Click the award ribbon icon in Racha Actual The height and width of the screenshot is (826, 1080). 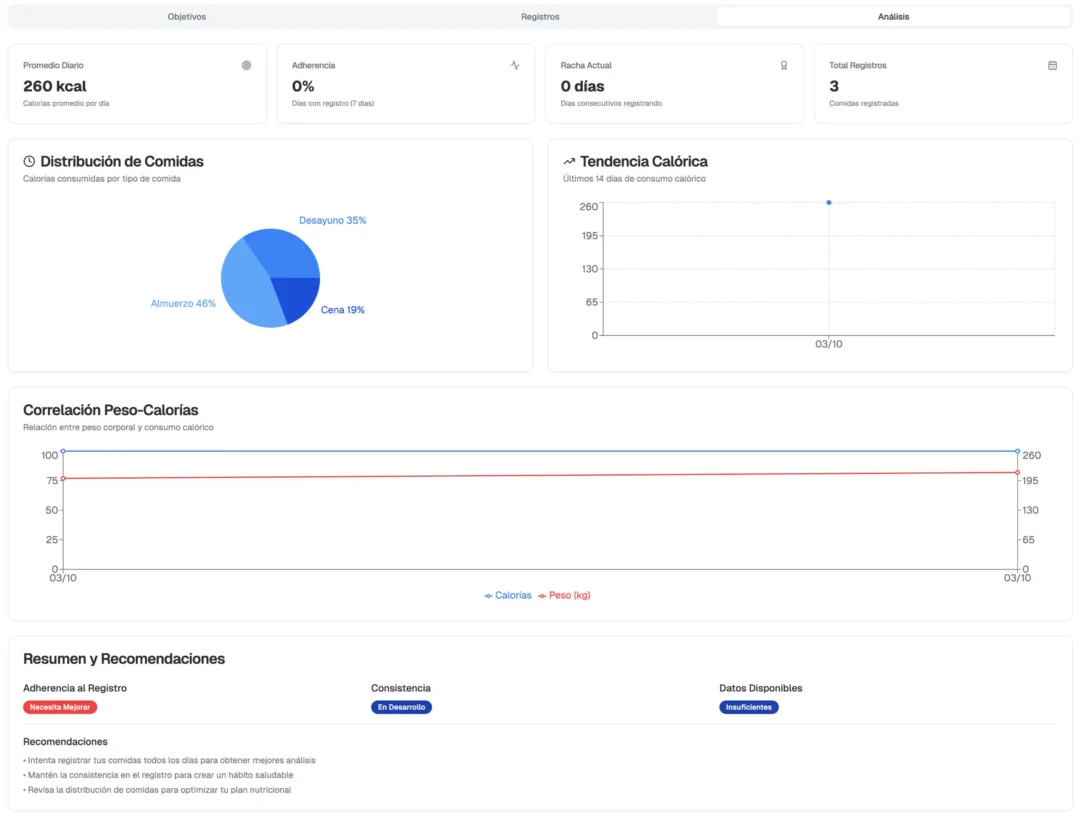[x=784, y=65]
